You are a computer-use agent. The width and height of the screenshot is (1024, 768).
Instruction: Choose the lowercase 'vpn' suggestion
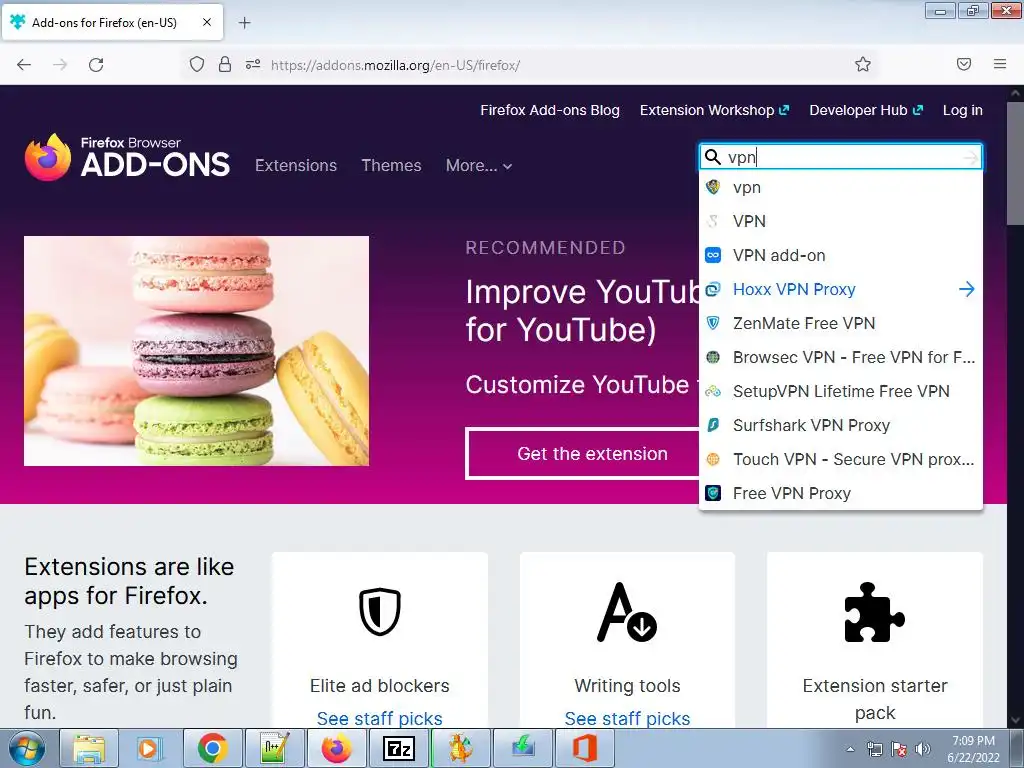coord(840,187)
